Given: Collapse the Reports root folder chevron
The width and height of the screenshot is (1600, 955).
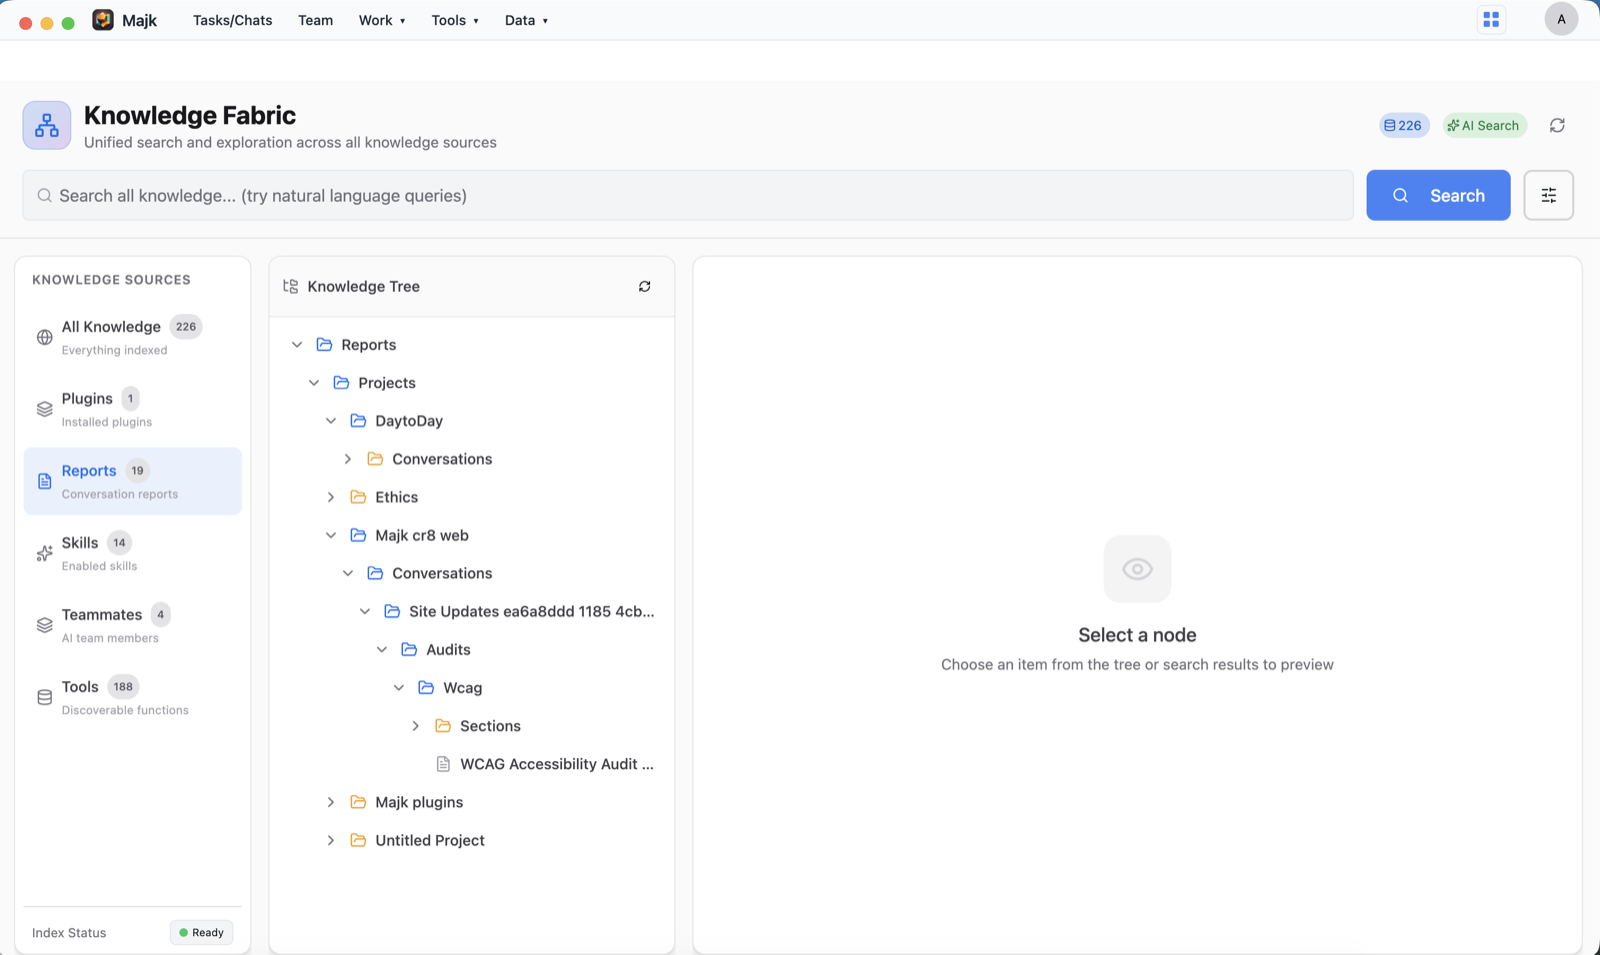Looking at the screenshot, I should 297,344.
